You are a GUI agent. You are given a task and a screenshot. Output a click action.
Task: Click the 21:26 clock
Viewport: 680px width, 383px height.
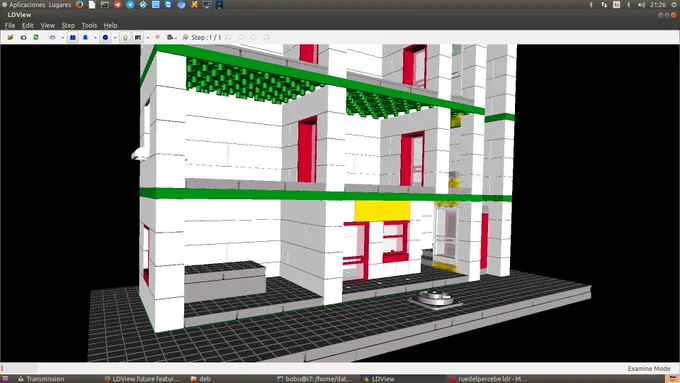point(658,5)
